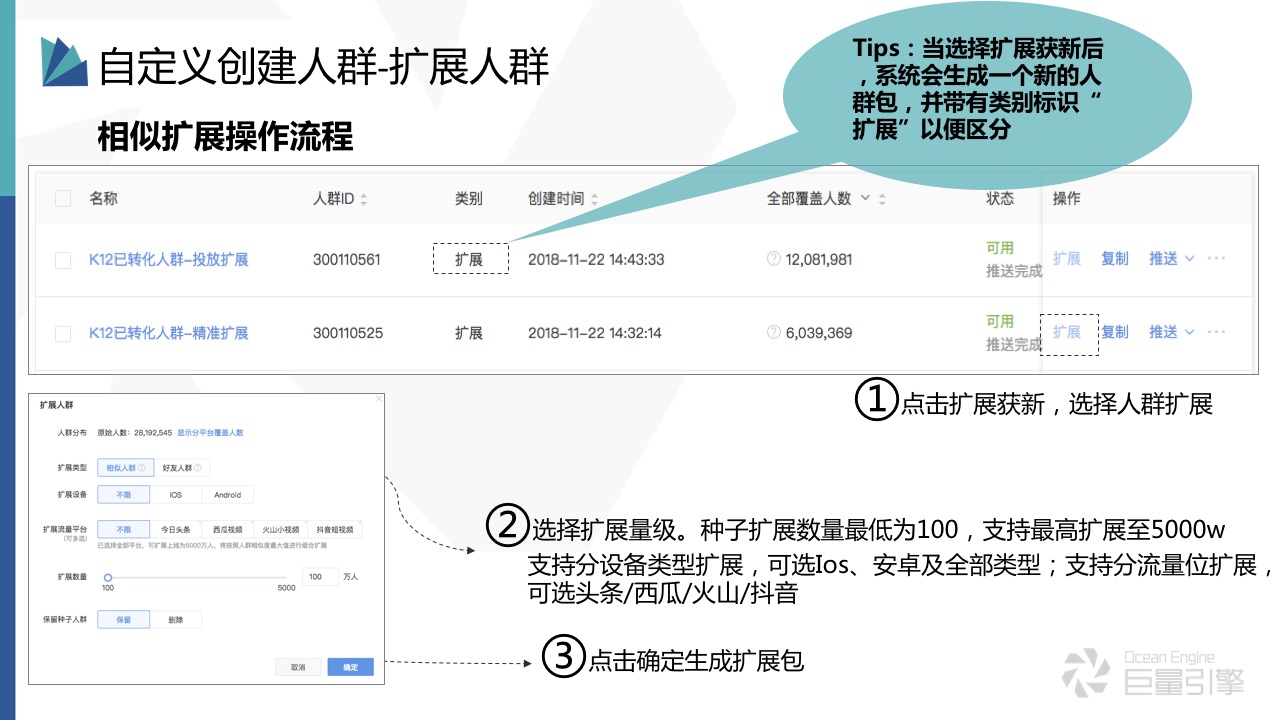Screen dimensions: 1280x720
Task: Toggle the 西瓜视频 traffic platform
Action: coord(227,529)
